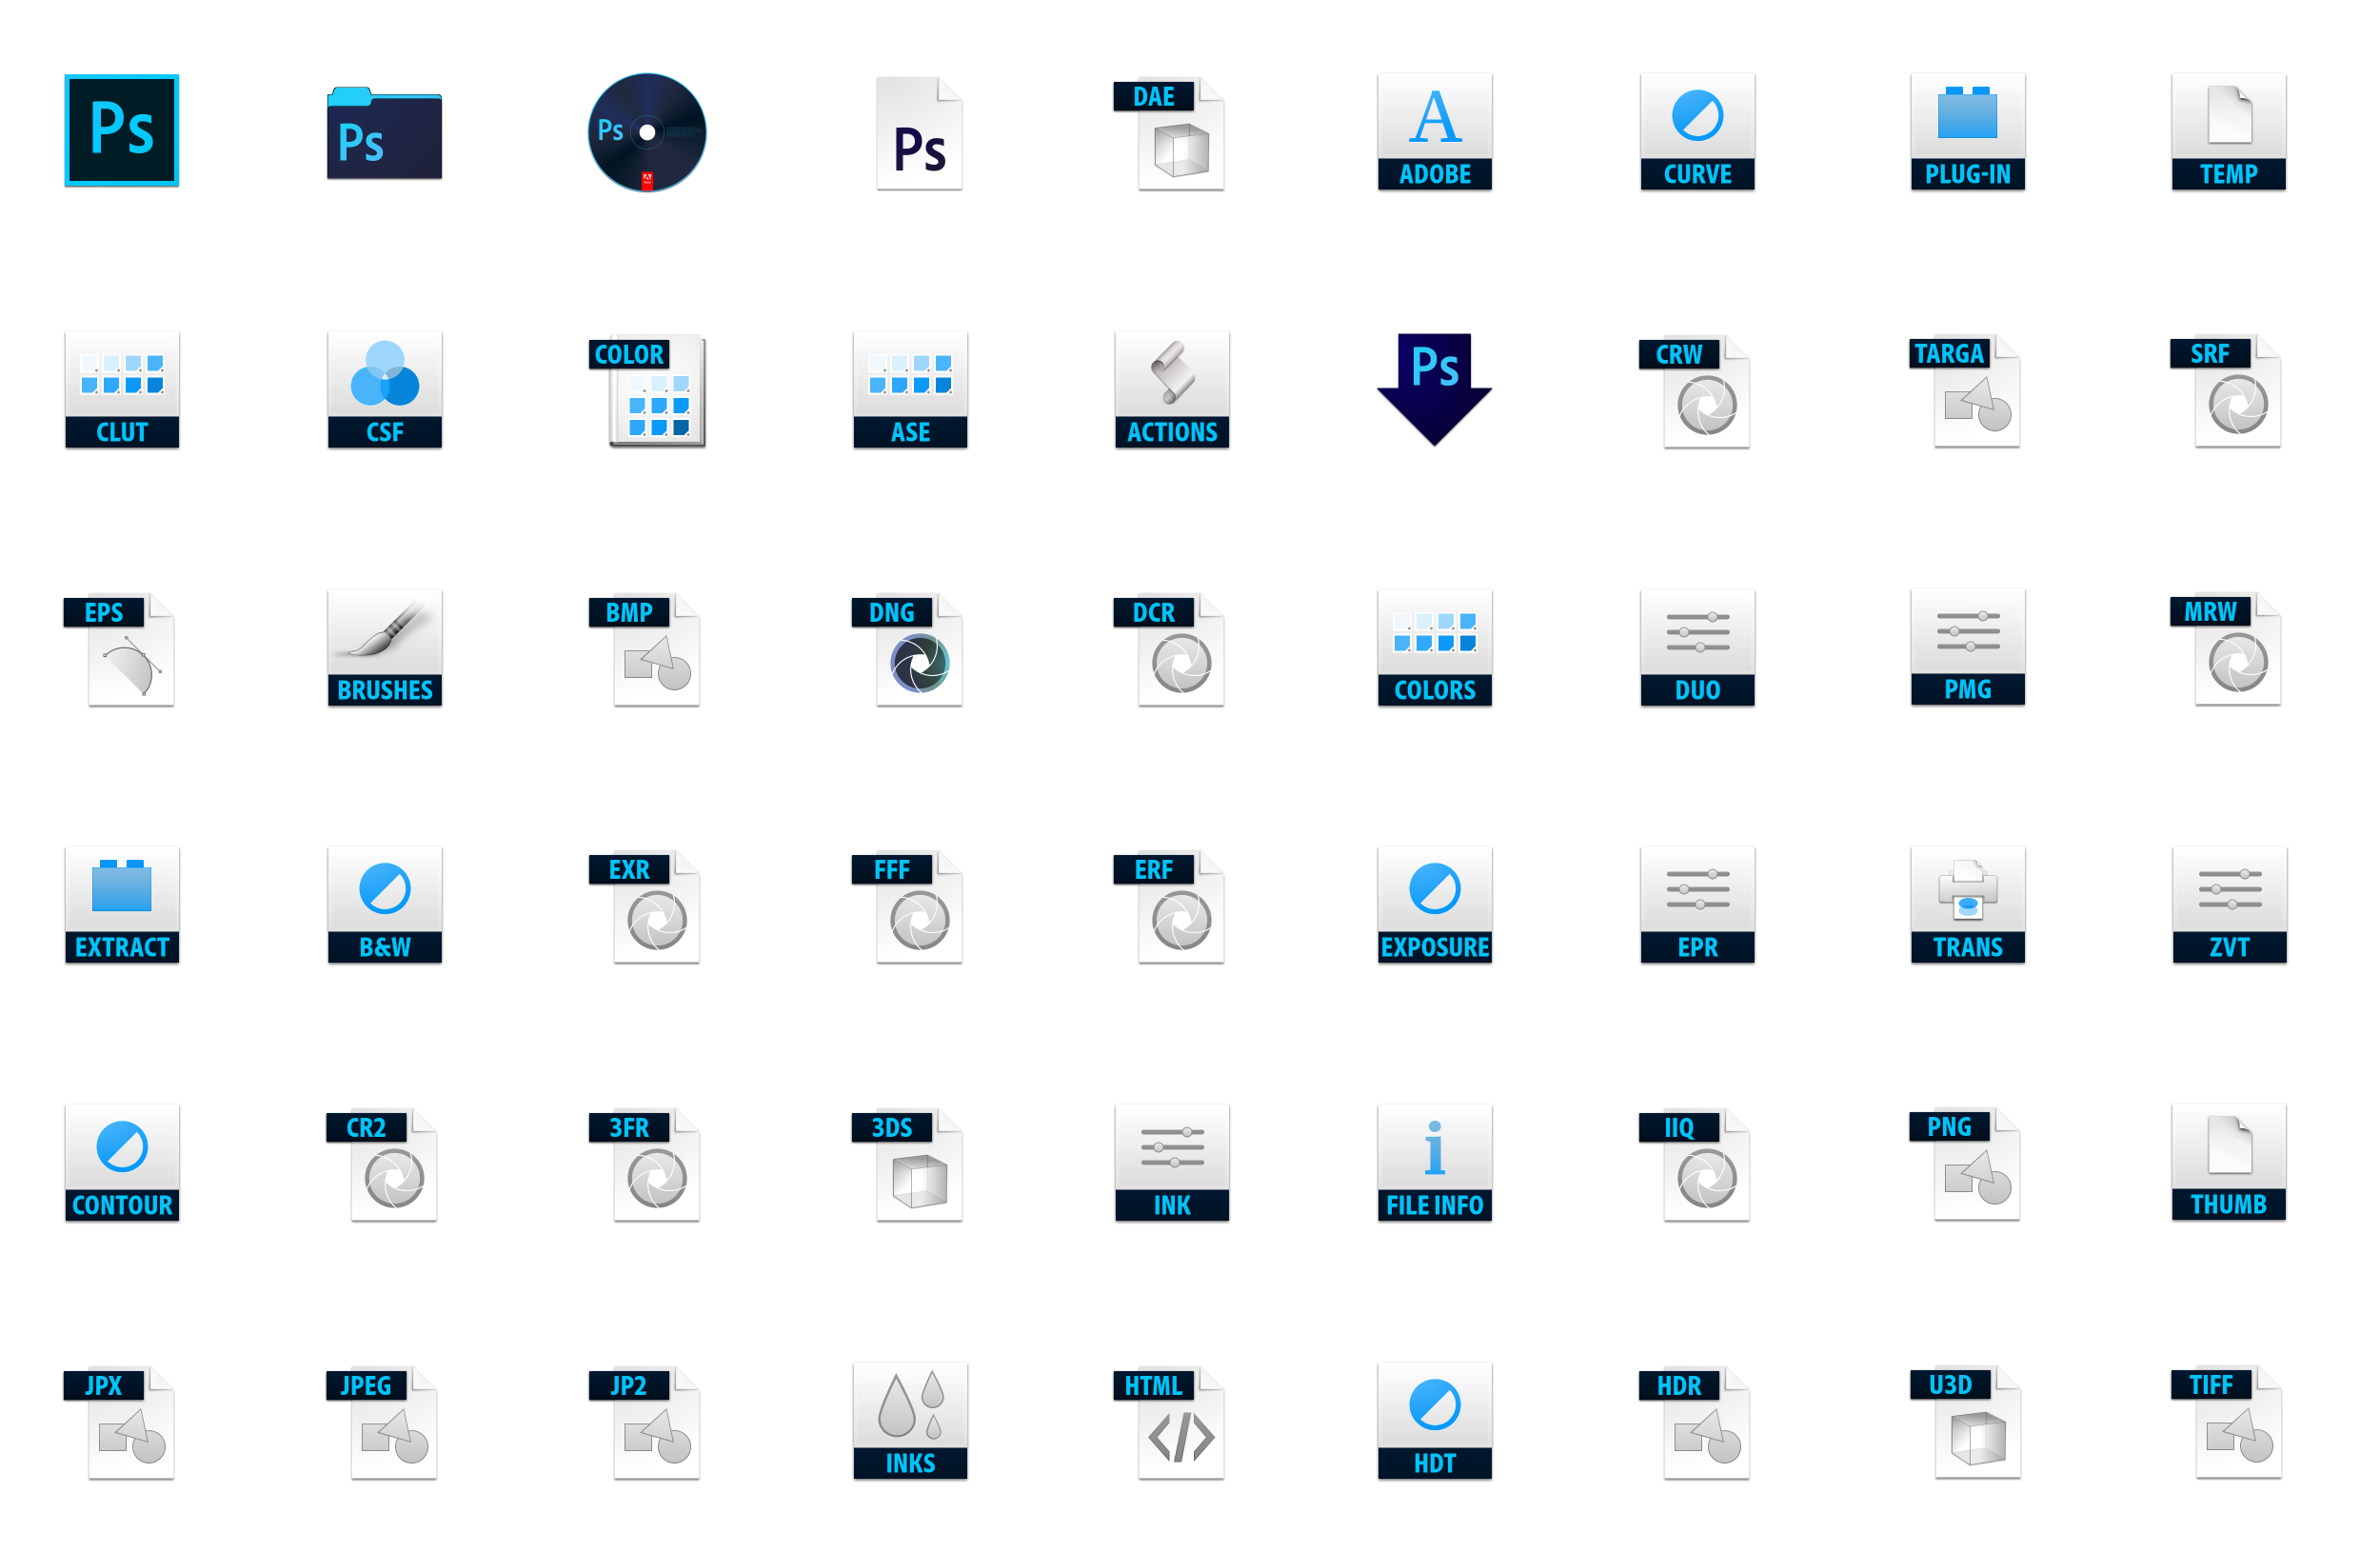Open the Photoshop folder icon
Screen dimensions: 2380x1553
384,133
